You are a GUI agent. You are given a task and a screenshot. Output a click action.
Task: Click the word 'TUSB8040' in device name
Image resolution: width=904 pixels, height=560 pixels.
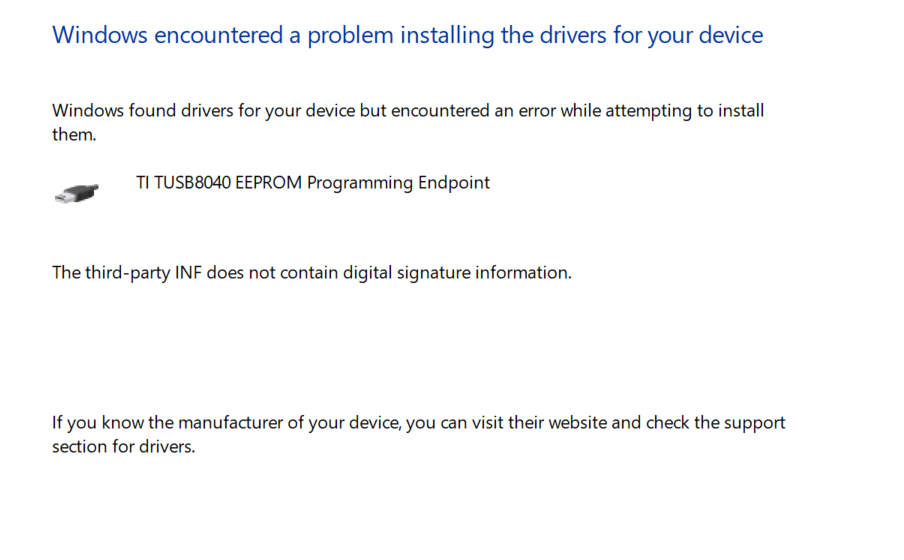192,183
